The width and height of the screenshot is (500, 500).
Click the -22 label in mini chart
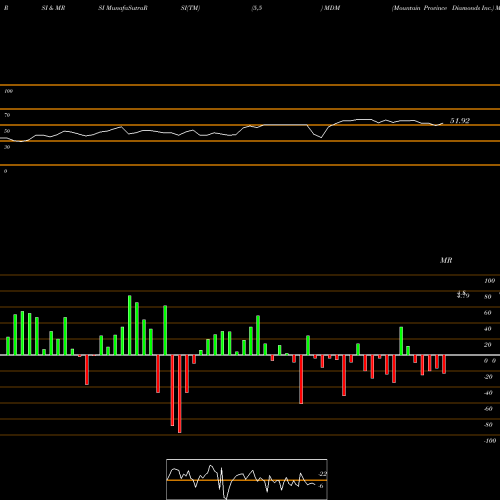[323, 474]
